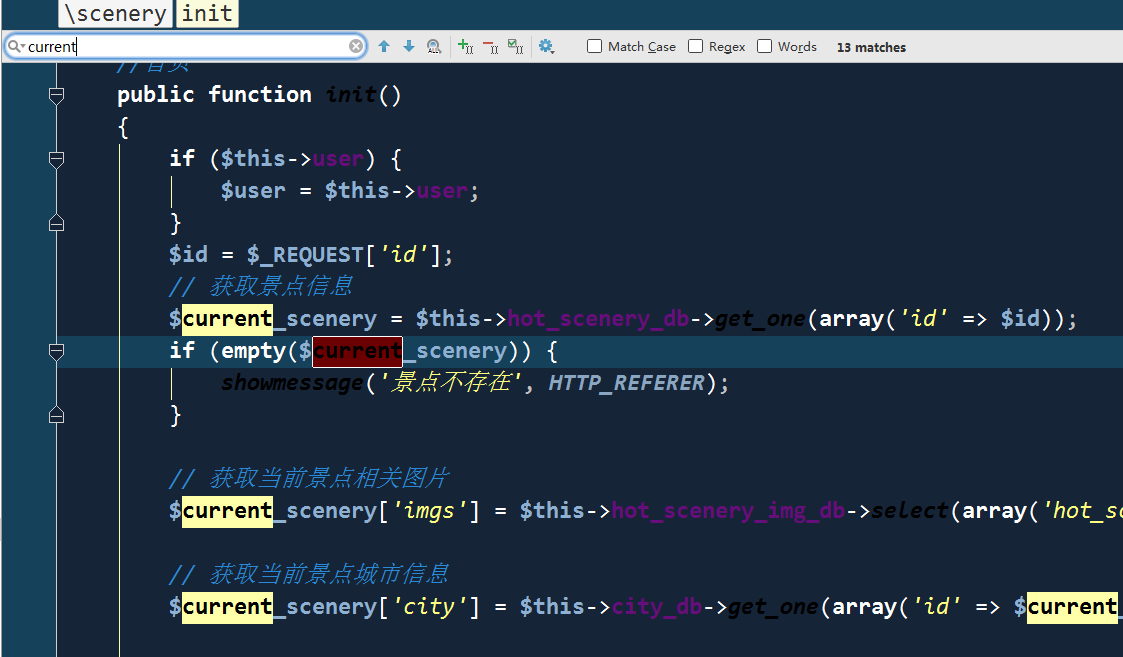Image resolution: width=1123 pixels, height=657 pixels.
Task: Go to previous search occurrence
Action: [x=384, y=47]
